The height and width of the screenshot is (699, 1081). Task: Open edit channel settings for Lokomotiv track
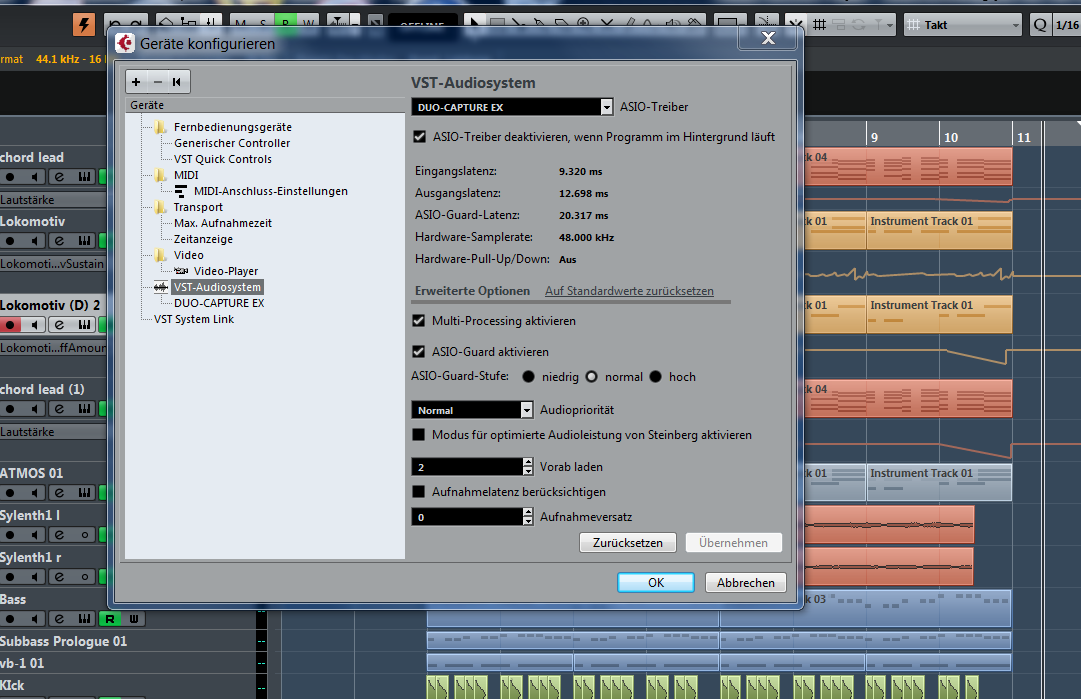(x=59, y=241)
